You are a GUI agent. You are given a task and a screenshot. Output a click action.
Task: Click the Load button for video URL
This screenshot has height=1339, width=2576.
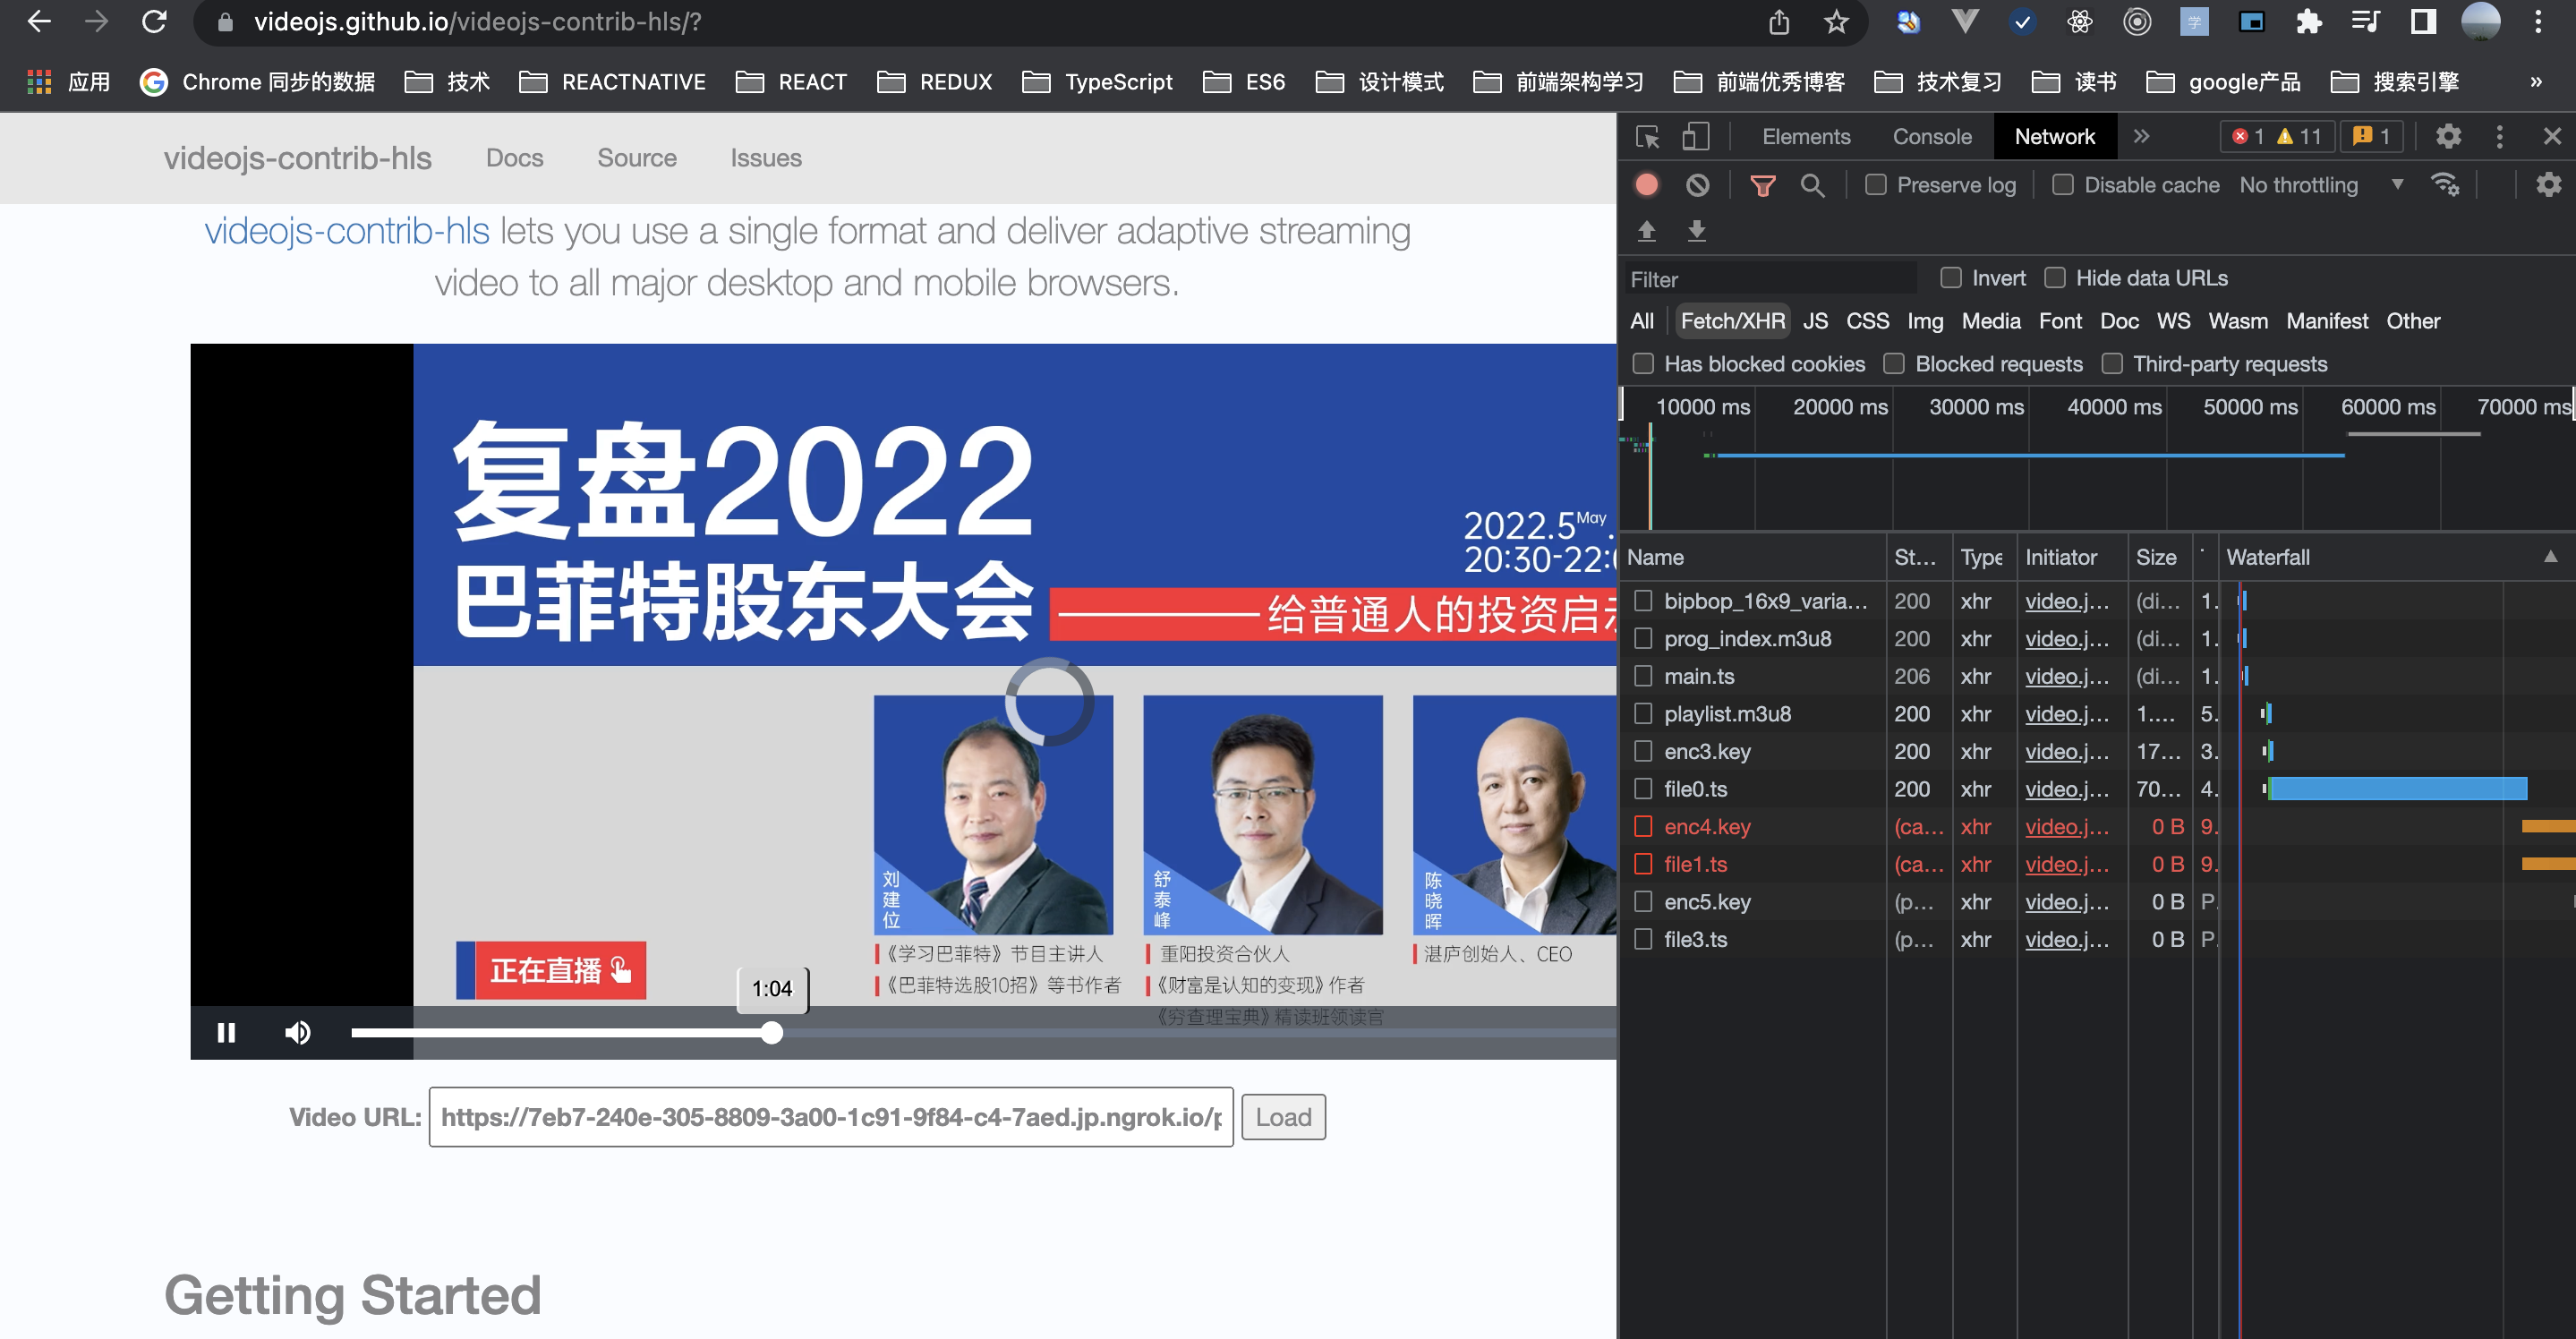(1284, 1116)
